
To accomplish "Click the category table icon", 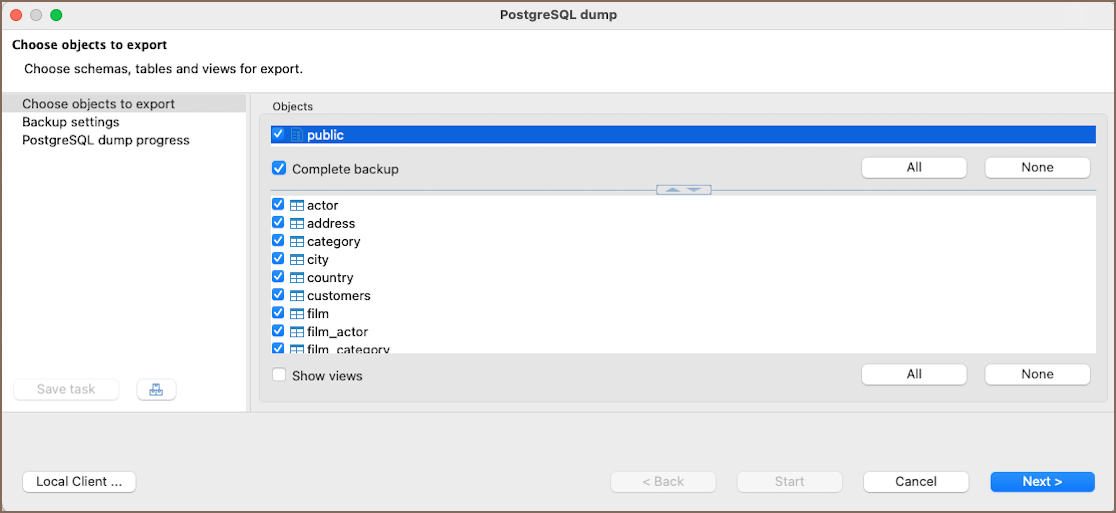I will pos(297,242).
